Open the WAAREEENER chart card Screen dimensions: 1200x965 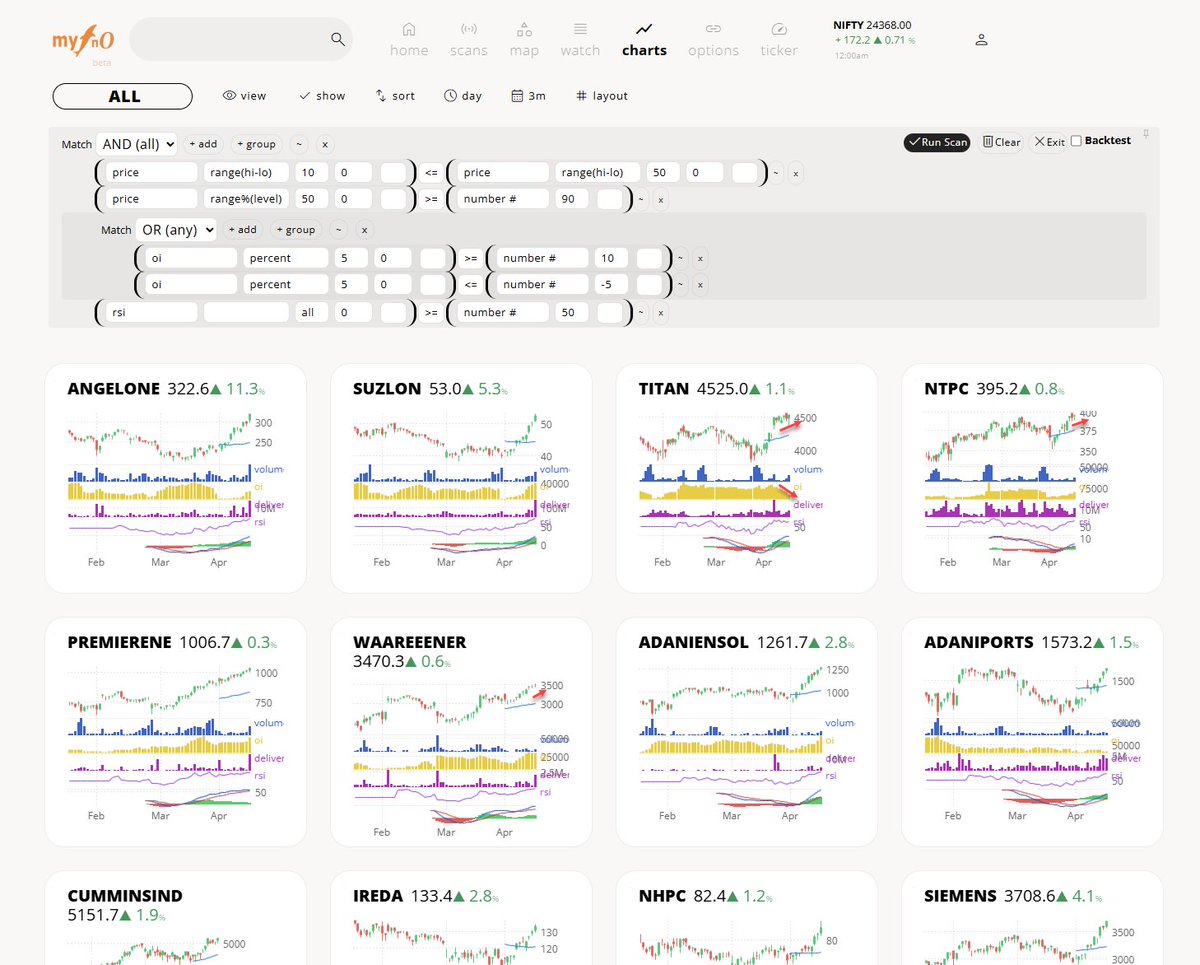coord(461,732)
